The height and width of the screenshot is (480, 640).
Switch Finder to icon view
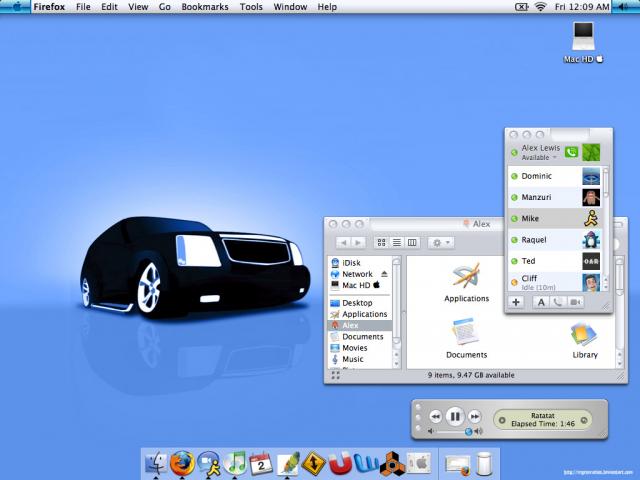coord(382,242)
